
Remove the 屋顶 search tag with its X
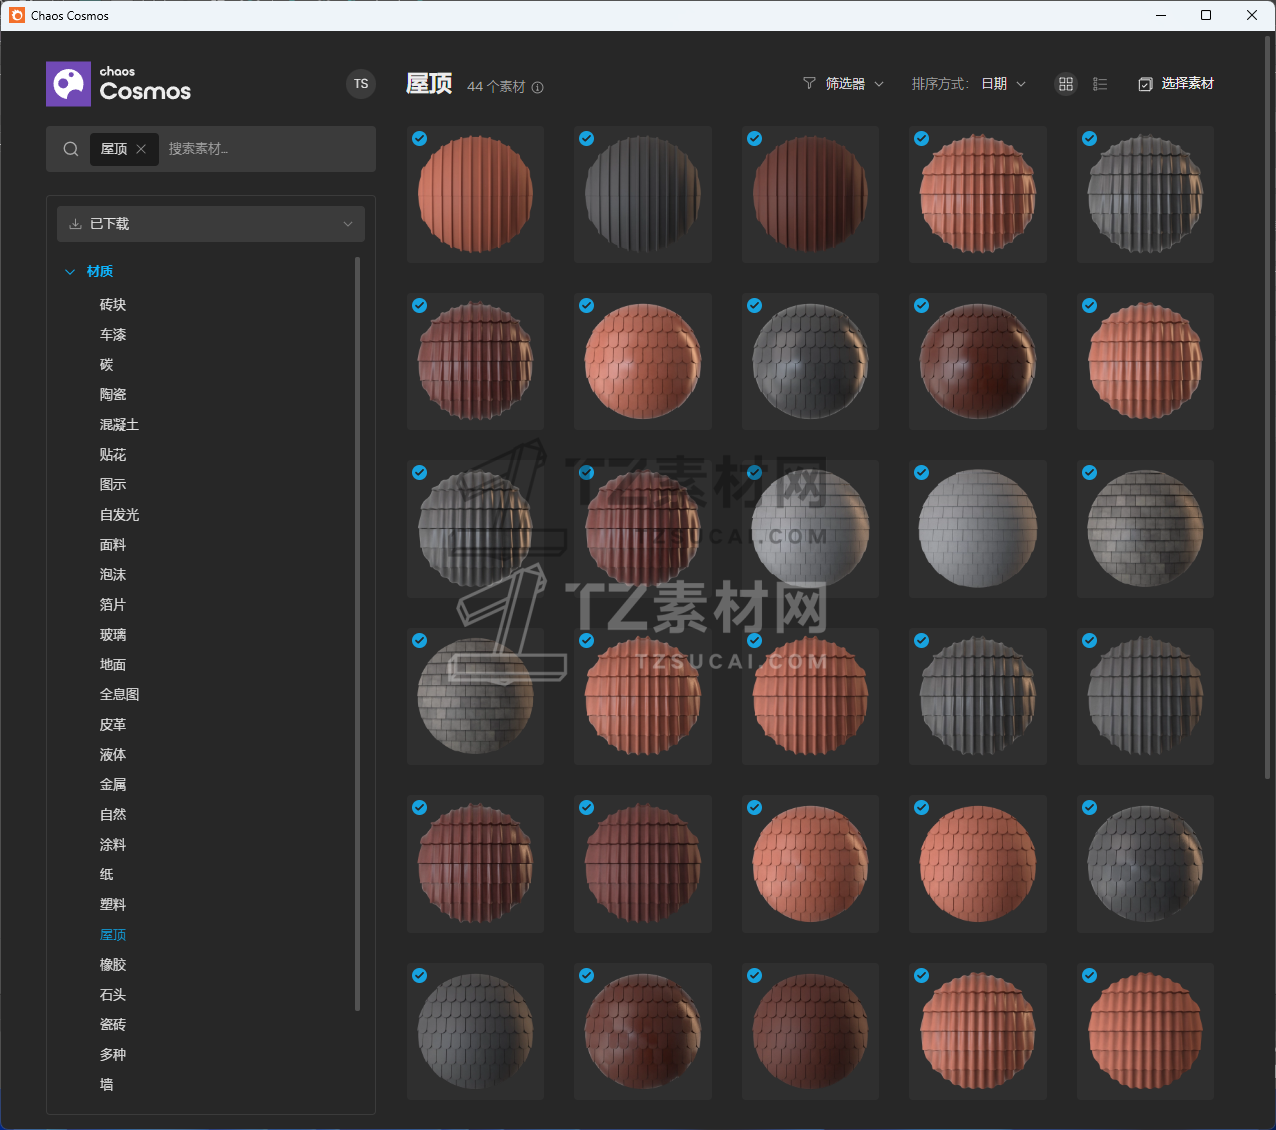click(x=141, y=149)
